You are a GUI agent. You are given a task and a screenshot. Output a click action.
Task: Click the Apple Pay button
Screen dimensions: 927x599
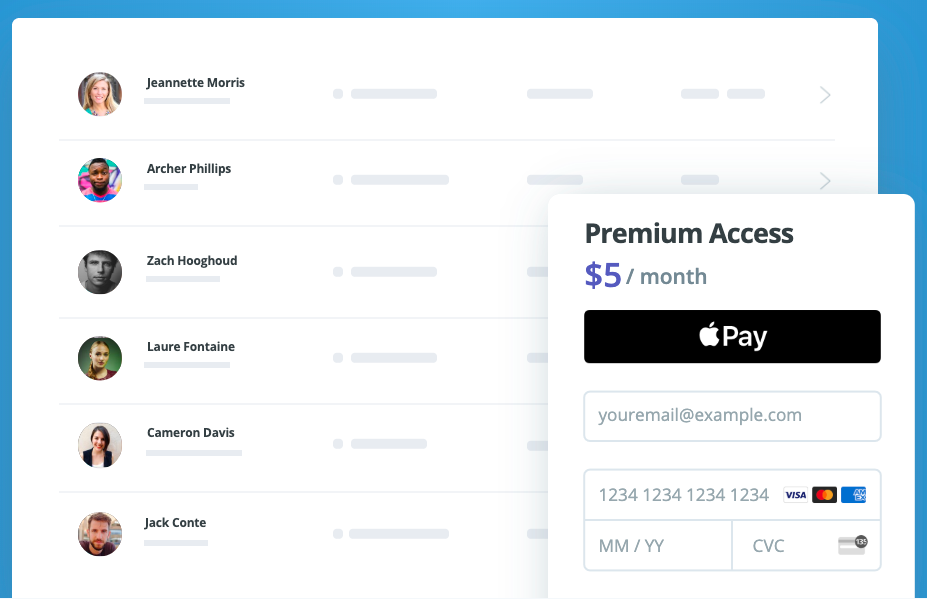731,336
